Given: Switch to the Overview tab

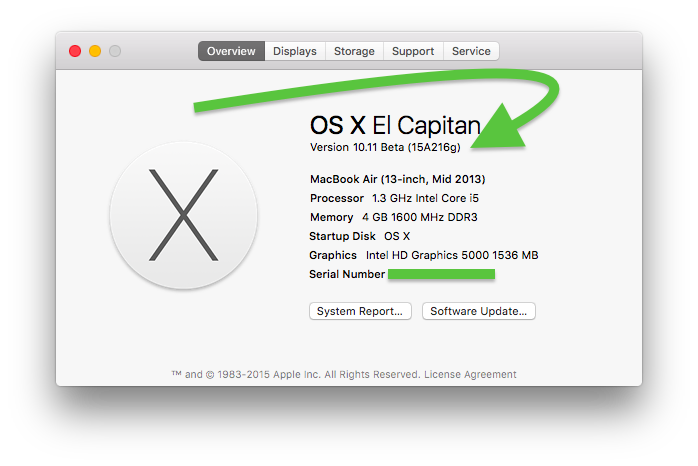Looking at the screenshot, I should 231,51.
